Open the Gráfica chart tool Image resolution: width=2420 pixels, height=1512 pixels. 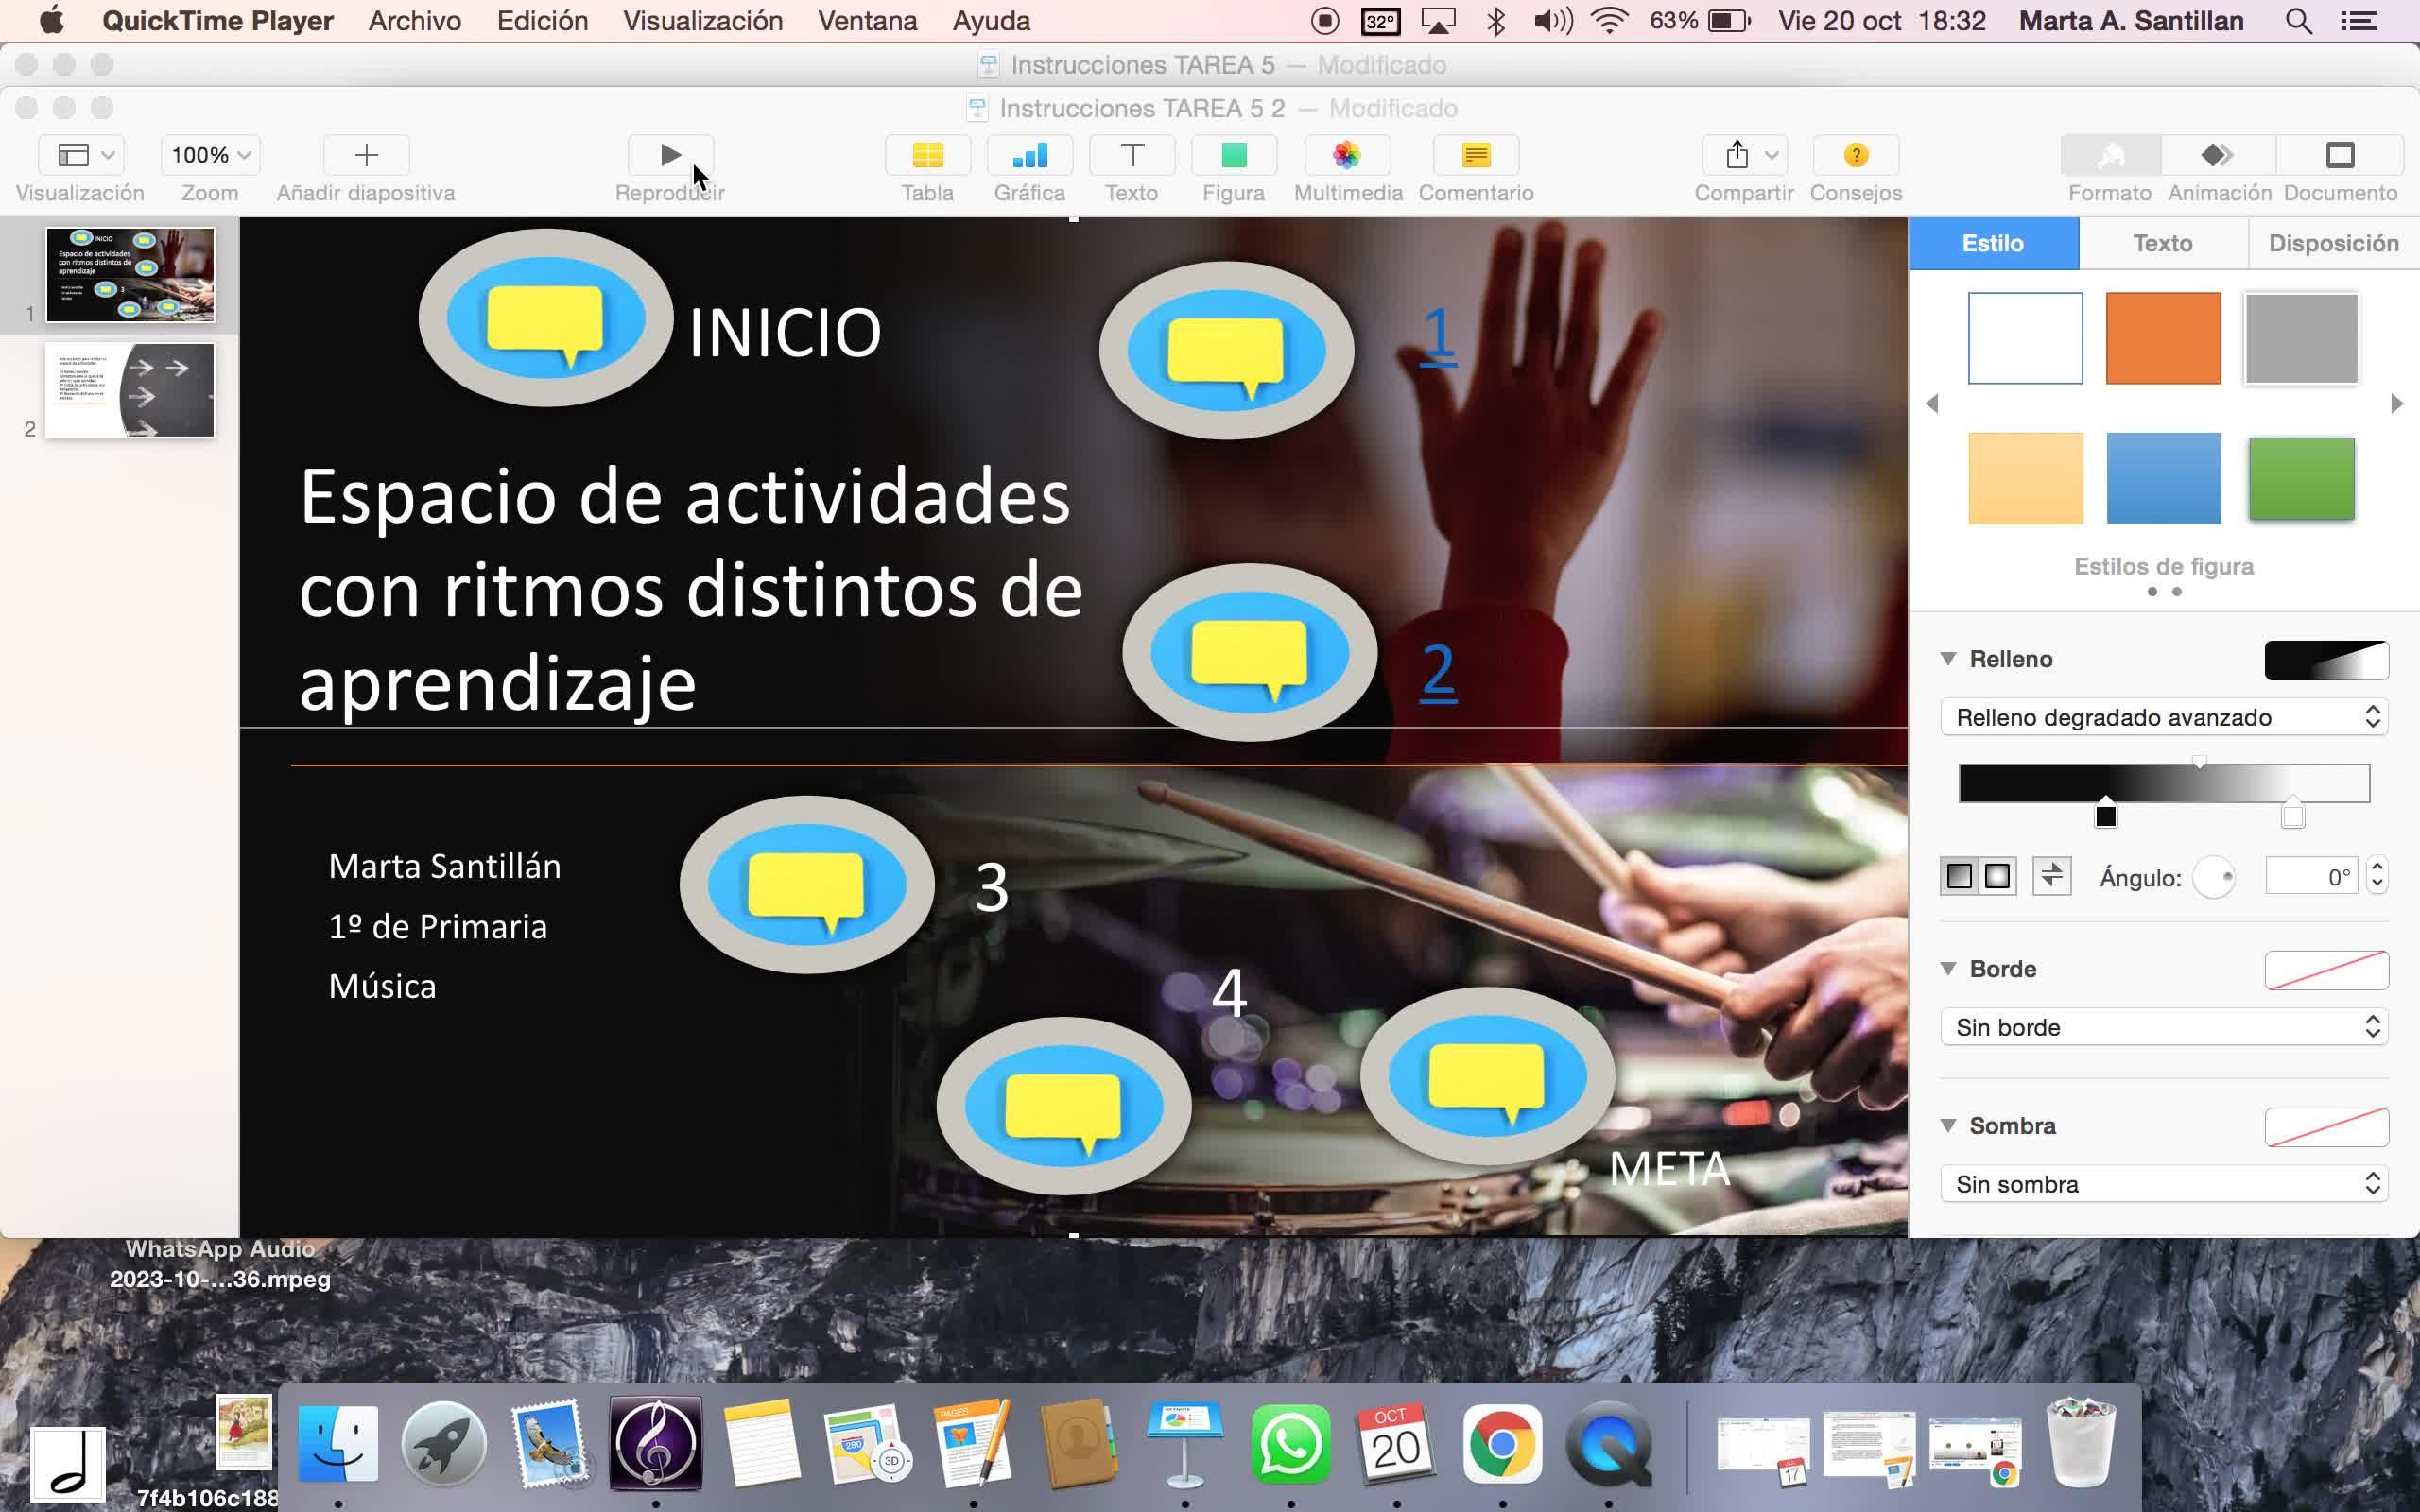pos(1029,155)
